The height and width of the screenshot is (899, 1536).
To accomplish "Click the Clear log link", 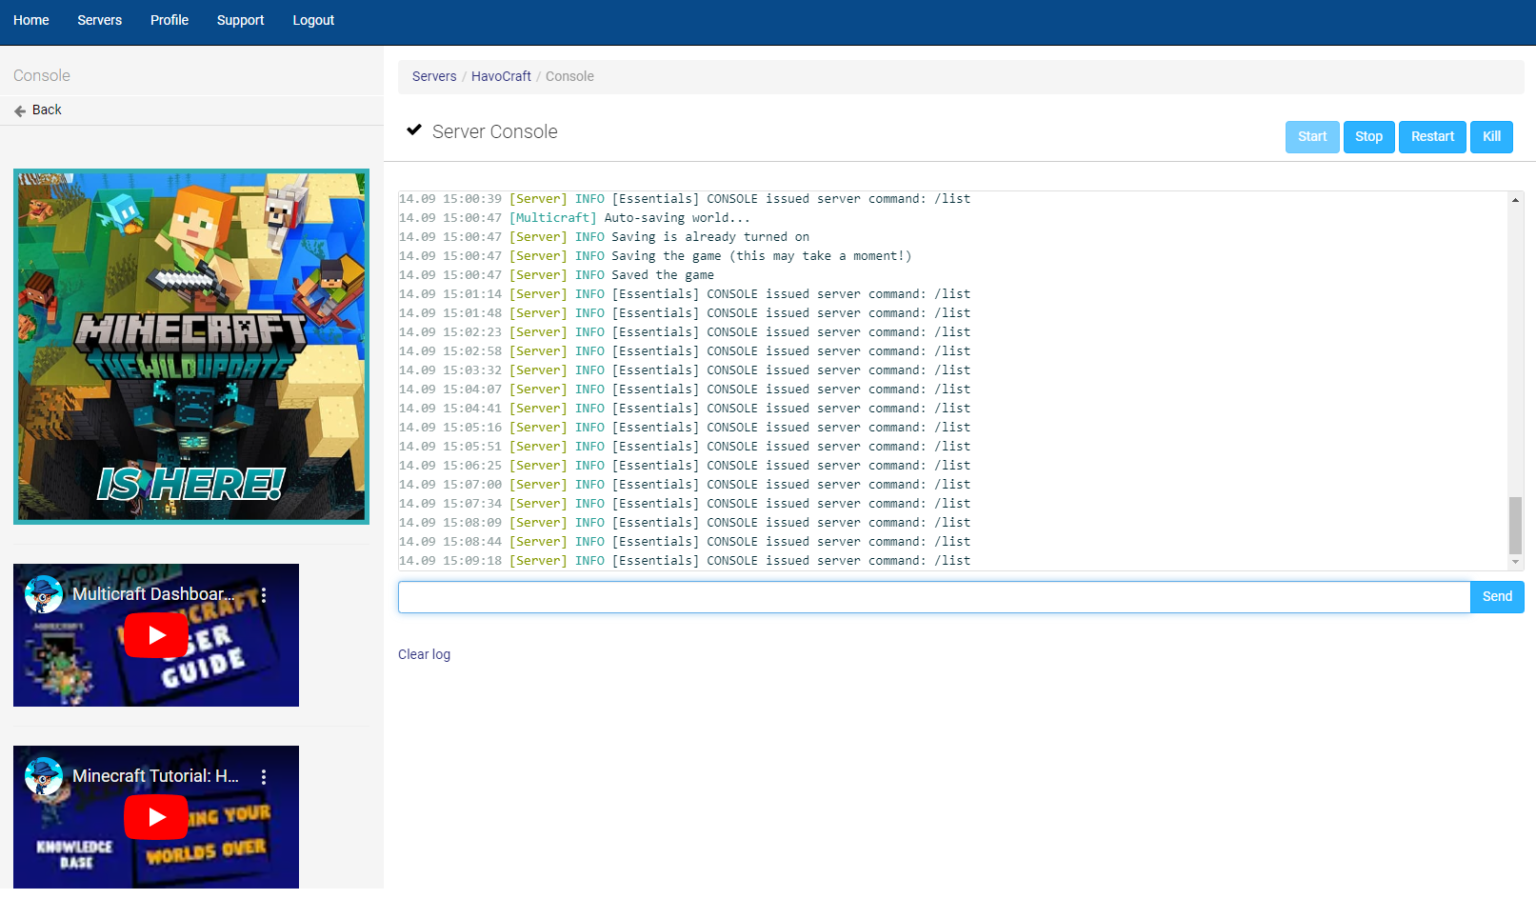I will click(x=424, y=655).
